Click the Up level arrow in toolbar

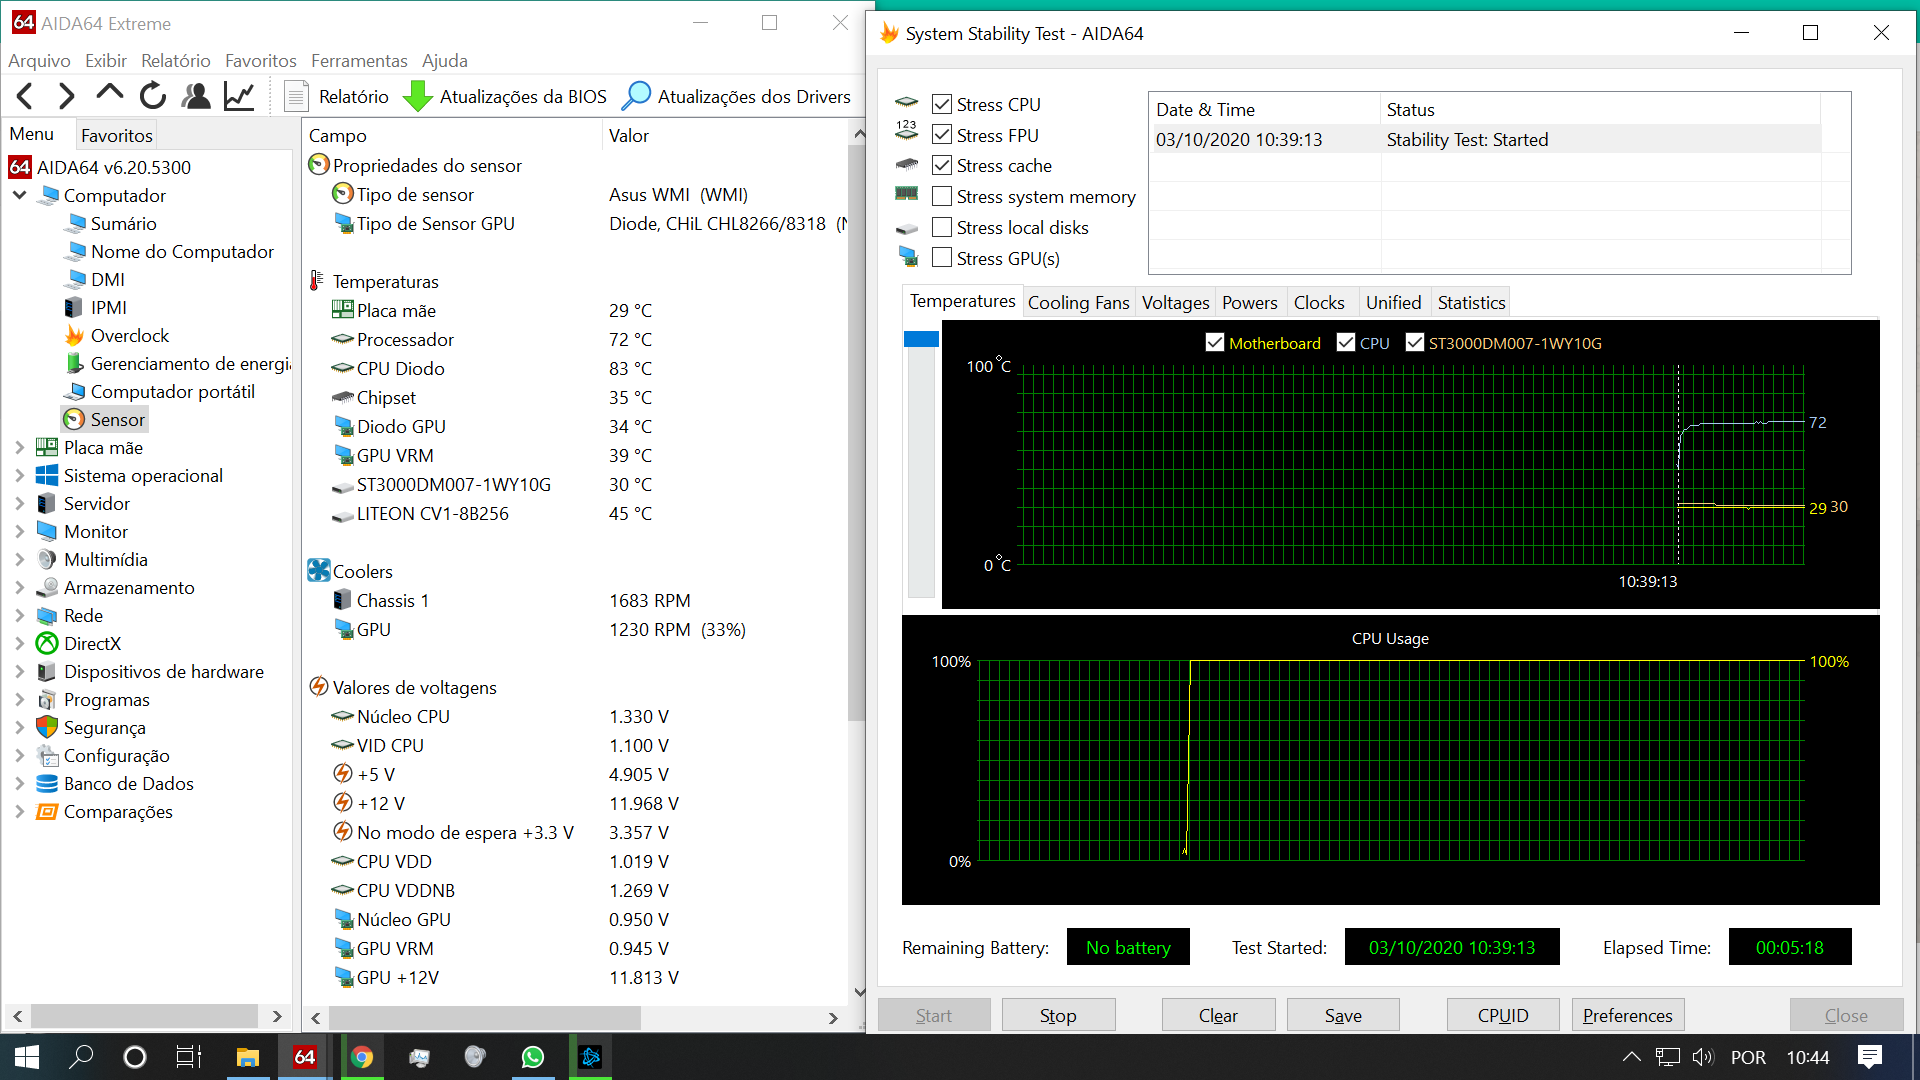coord(109,94)
